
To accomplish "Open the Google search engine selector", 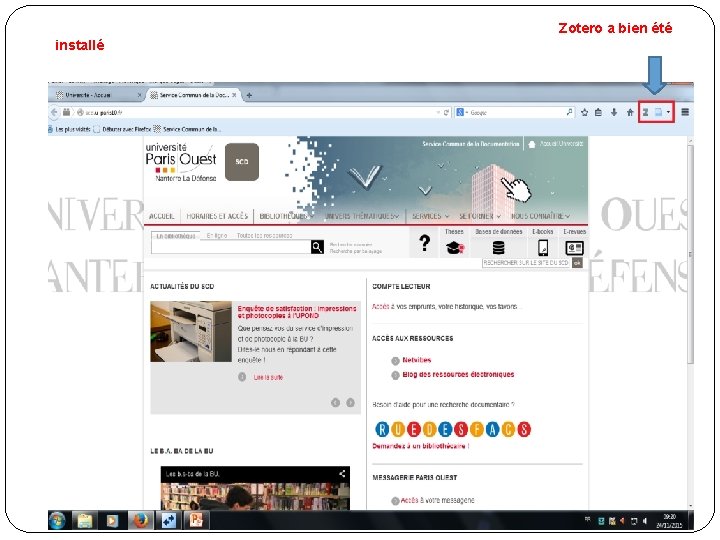I will (461, 112).
